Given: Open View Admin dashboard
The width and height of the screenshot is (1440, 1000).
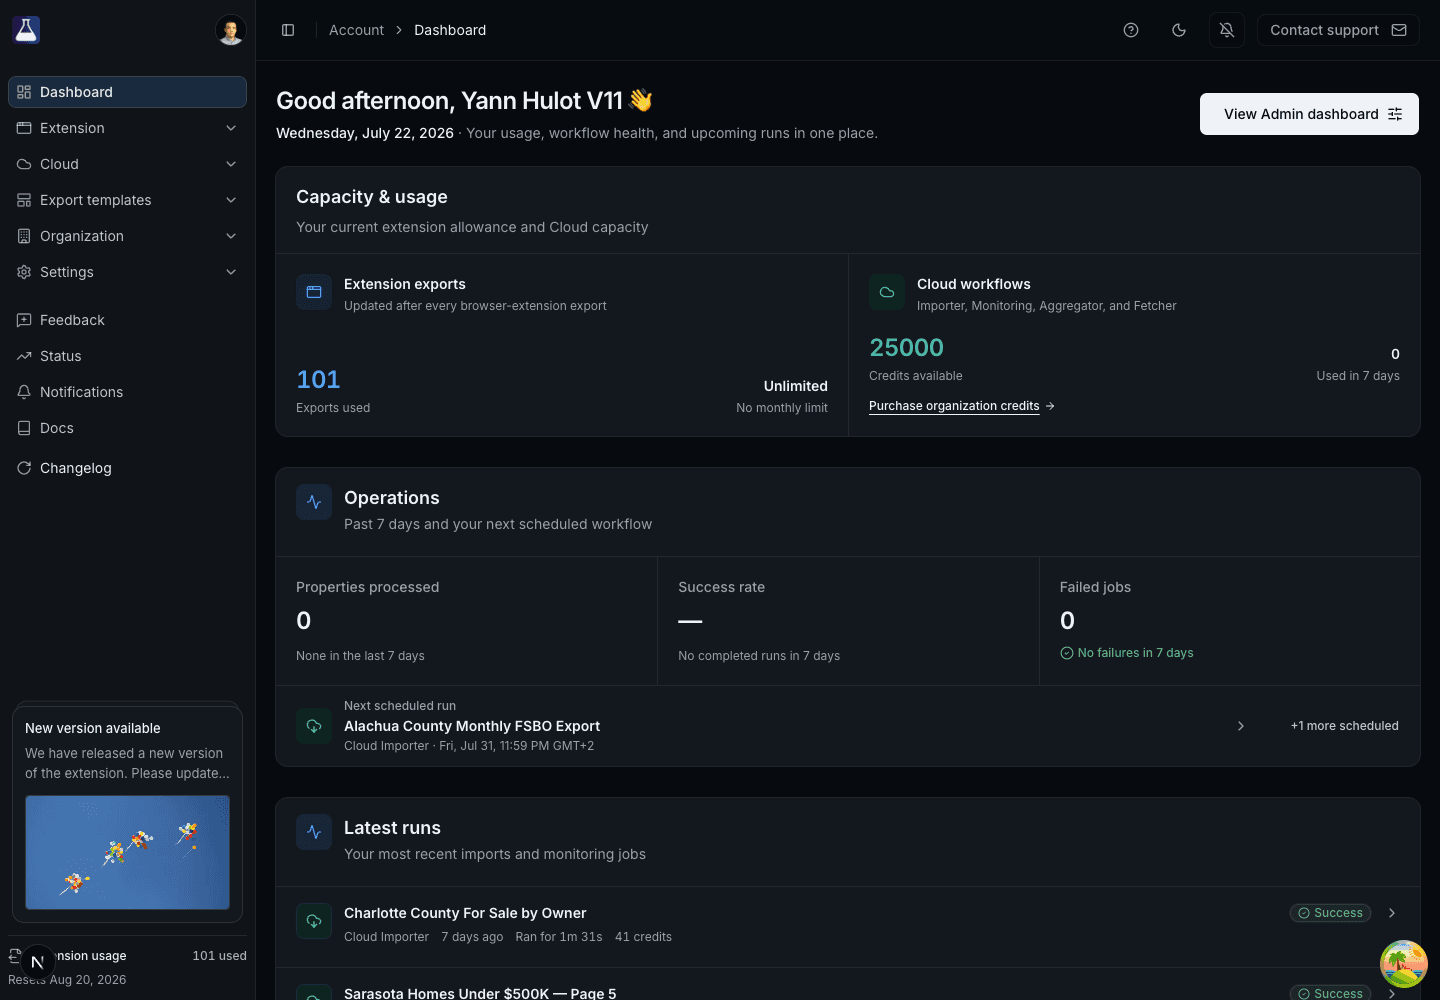Looking at the screenshot, I should click(1309, 114).
